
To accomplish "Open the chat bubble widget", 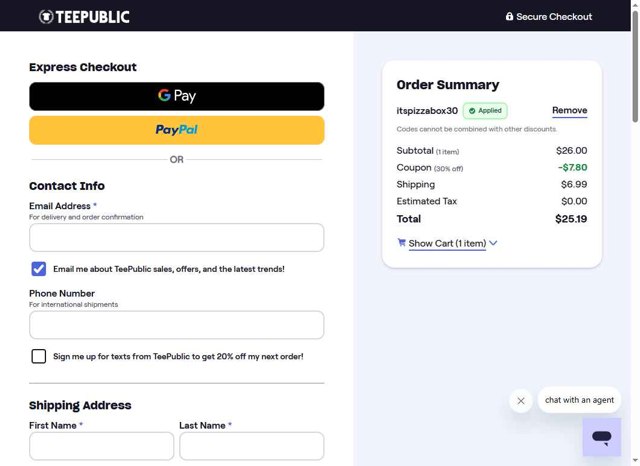I will pos(601,437).
